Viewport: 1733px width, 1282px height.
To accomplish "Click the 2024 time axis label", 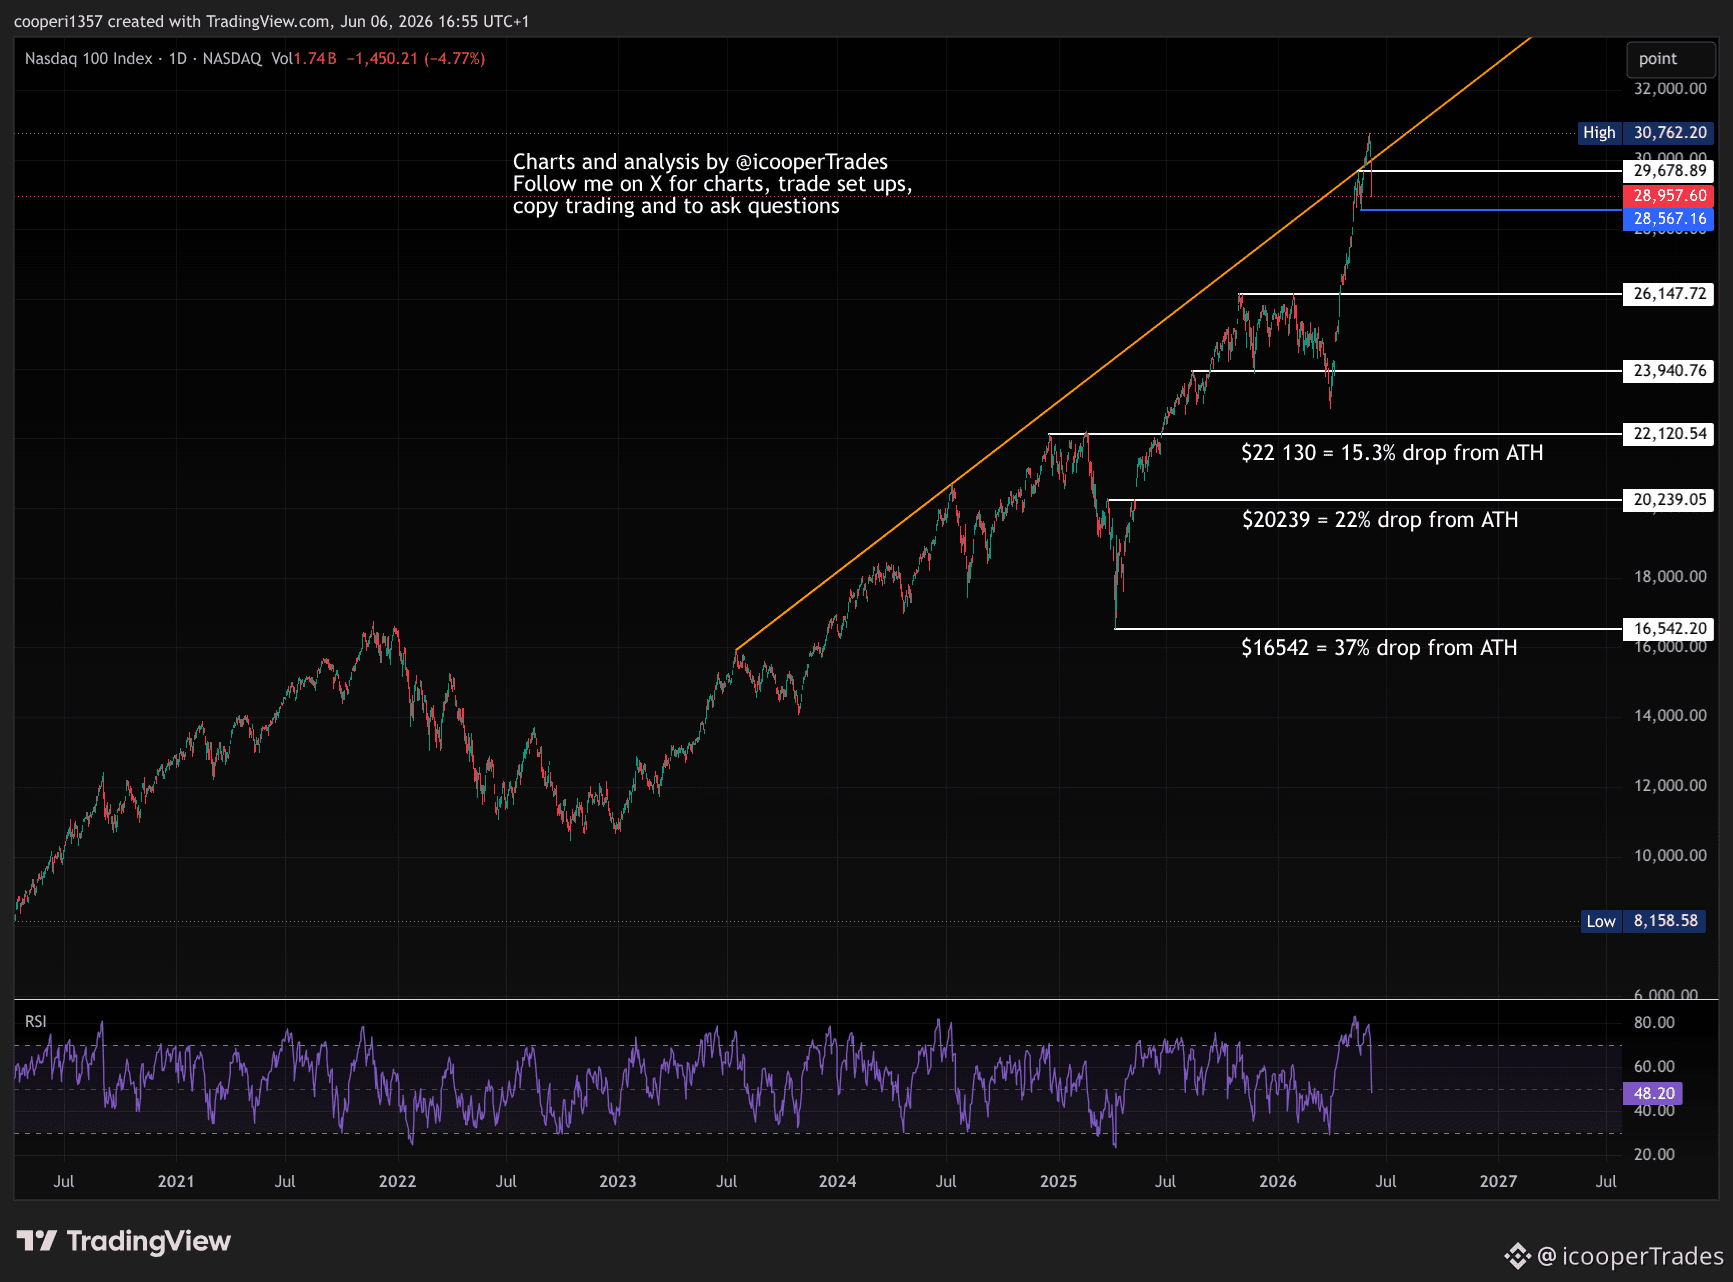I will [x=838, y=1181].
